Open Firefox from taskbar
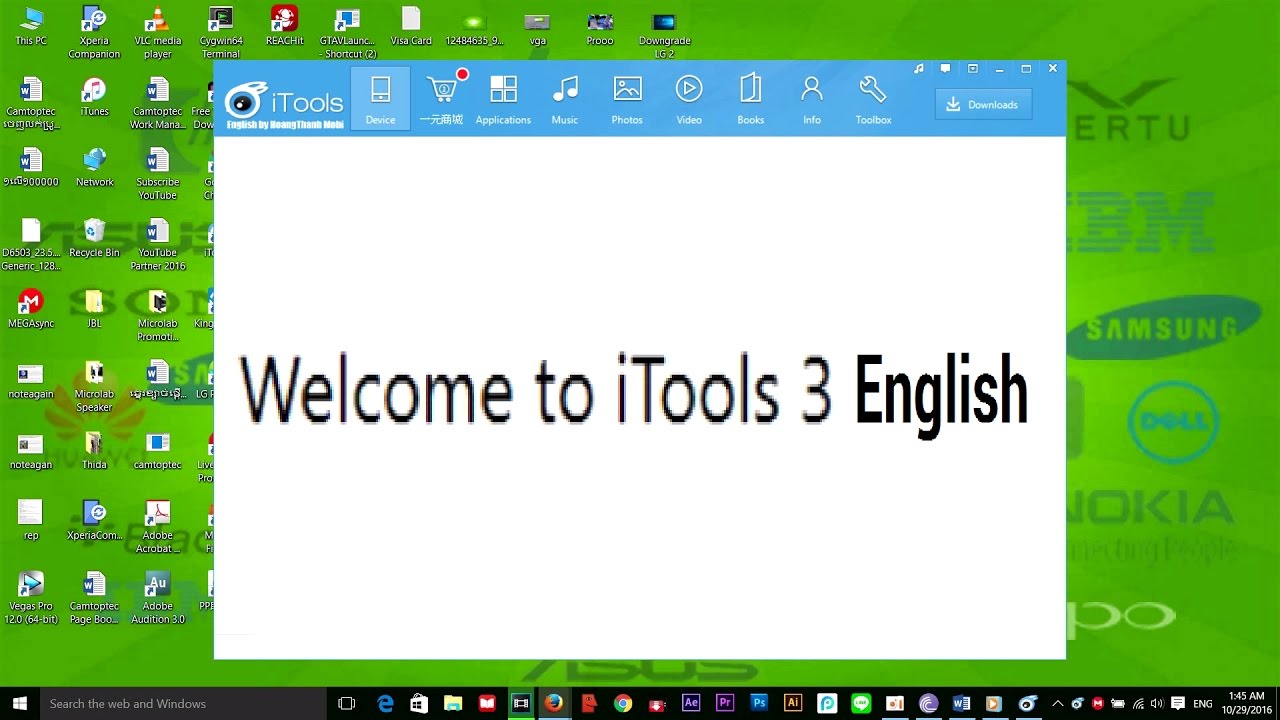 pyautogui.click(x=554, y=703)
